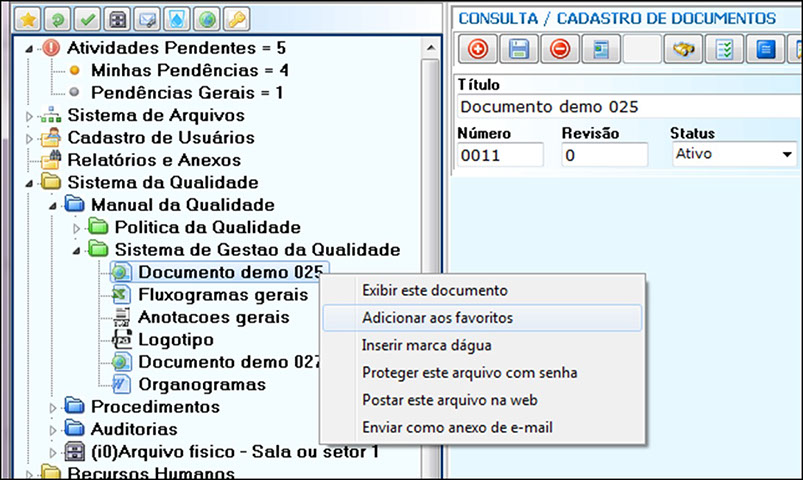Screen dimensions: 803x480
Task: Click the red plus add document button
Action: click(x=478, y=49)
